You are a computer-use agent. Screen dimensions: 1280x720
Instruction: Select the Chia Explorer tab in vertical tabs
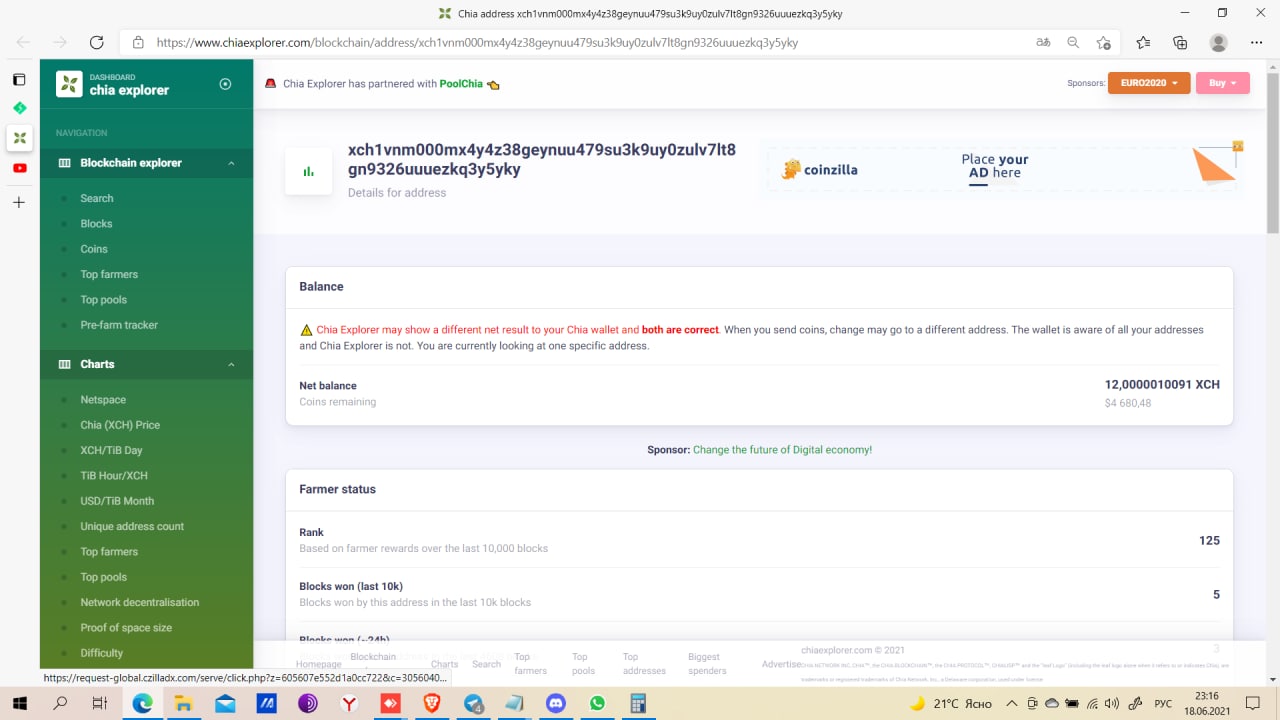(19, 138)
